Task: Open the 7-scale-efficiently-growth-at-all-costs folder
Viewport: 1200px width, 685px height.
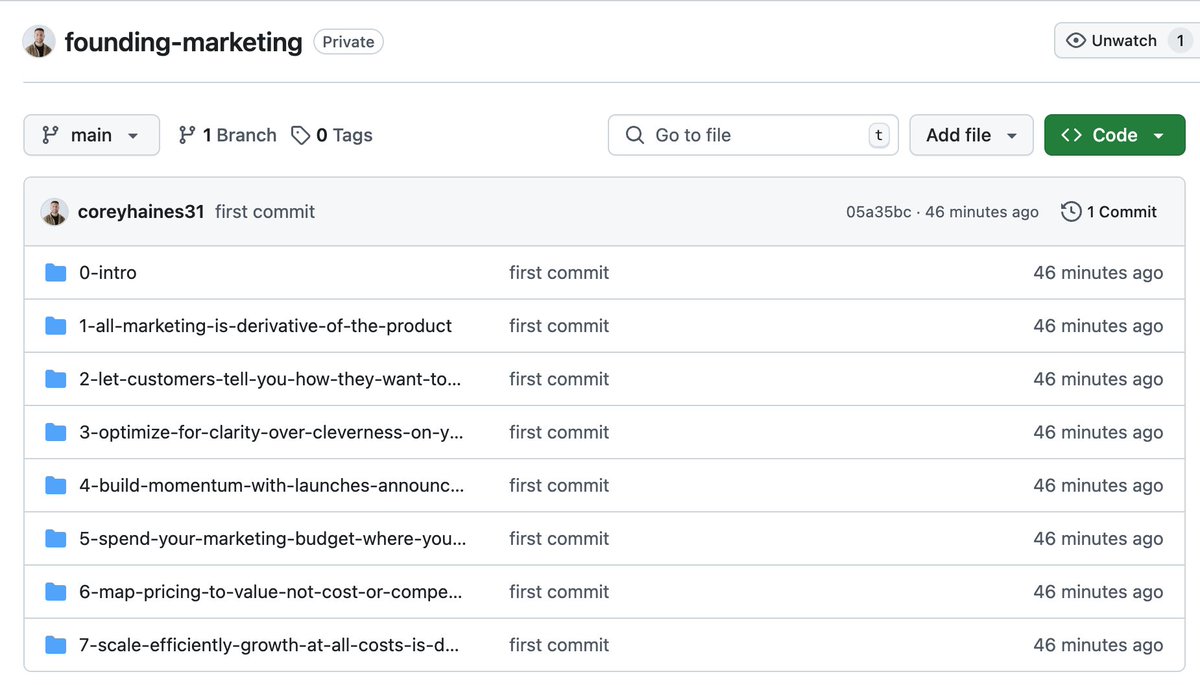Action: pos(269,645)
